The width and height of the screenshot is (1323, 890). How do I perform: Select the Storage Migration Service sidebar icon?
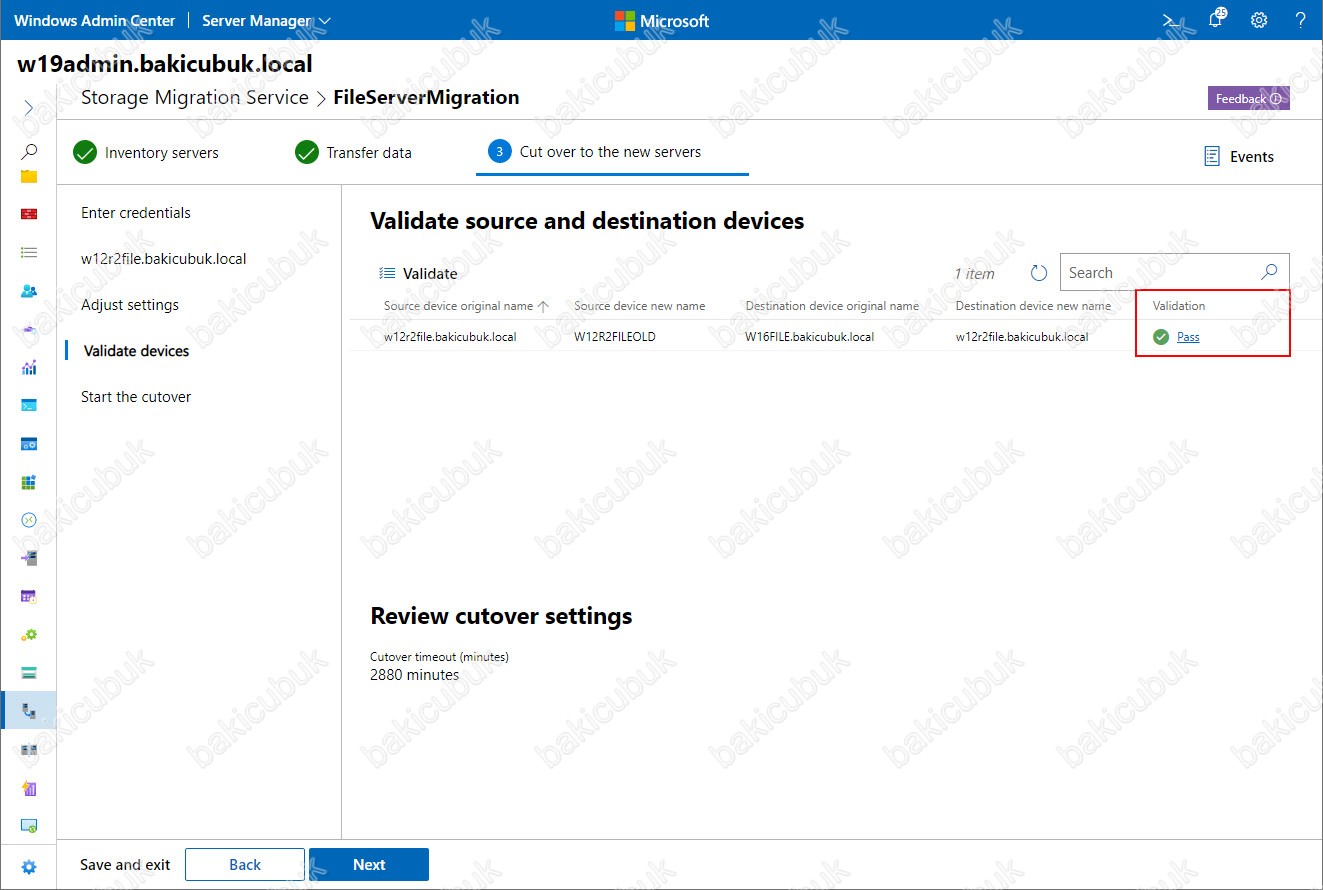point(29,711)
